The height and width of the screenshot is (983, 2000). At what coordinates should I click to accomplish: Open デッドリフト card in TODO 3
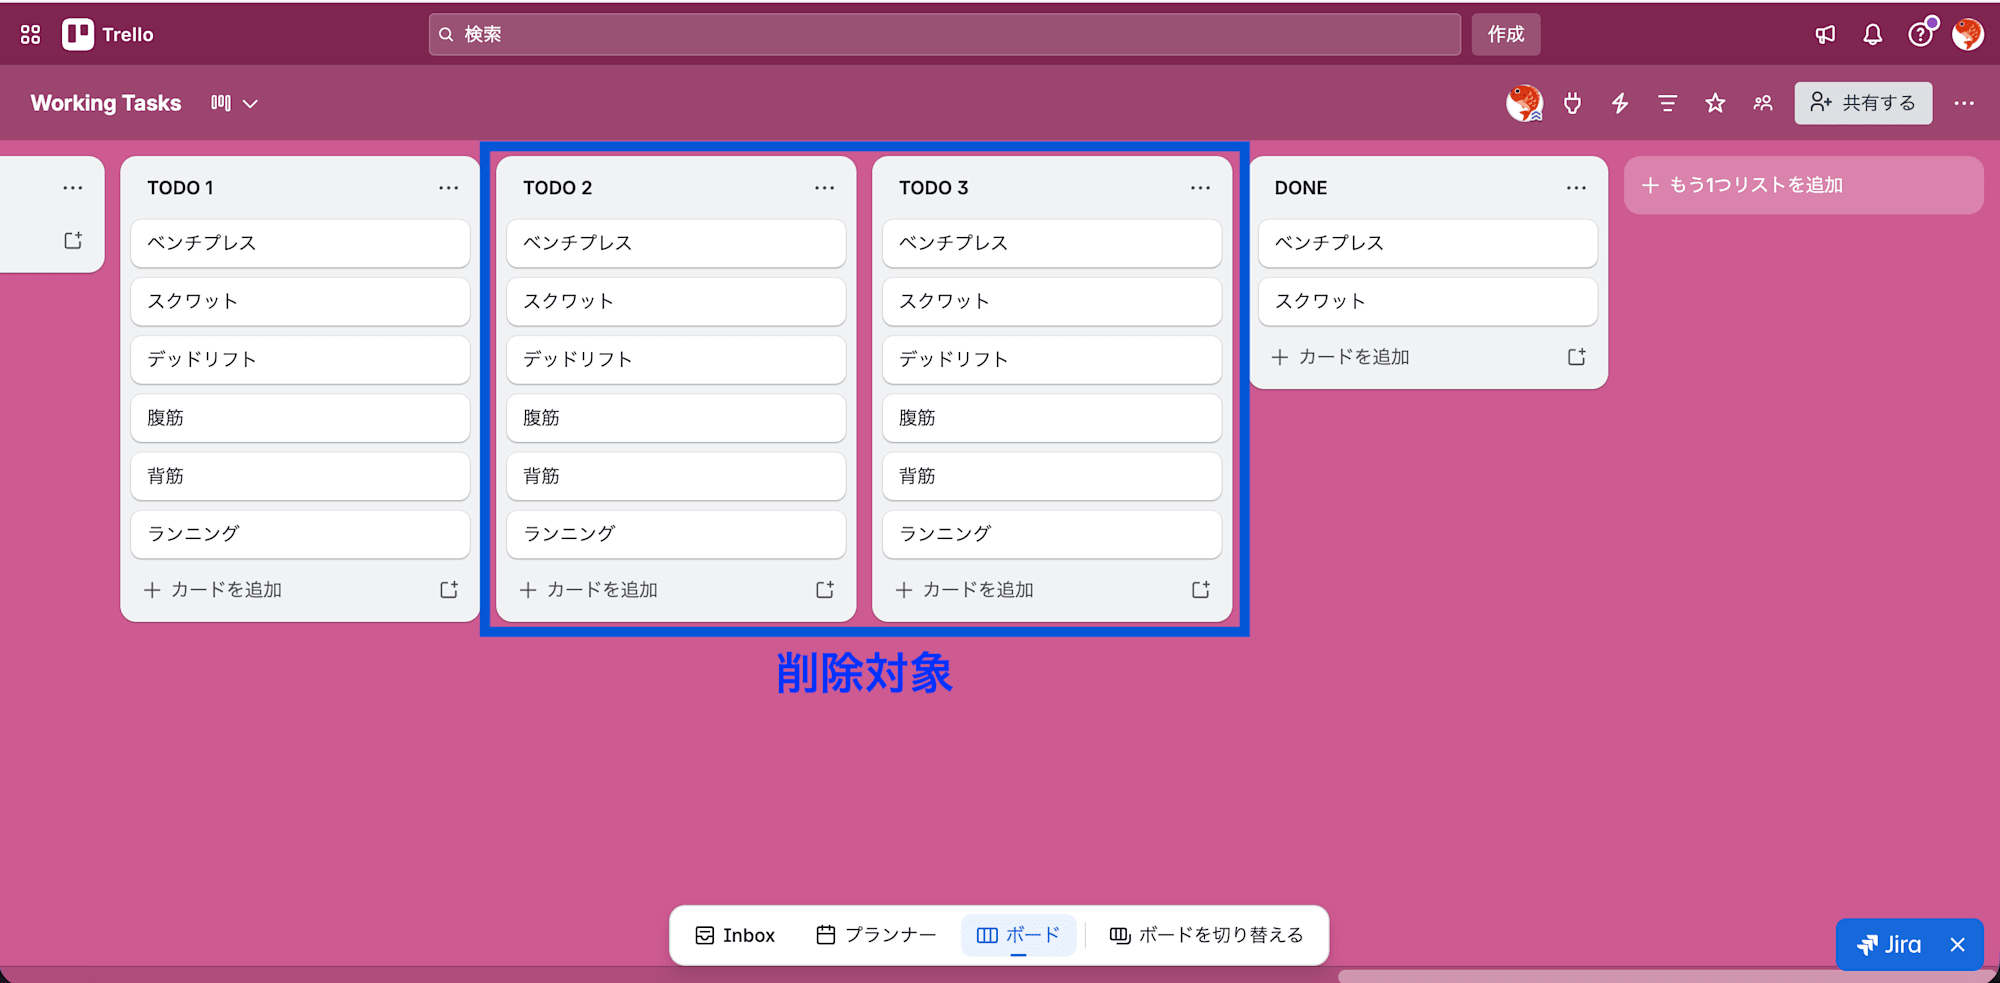coord(1052,359)
